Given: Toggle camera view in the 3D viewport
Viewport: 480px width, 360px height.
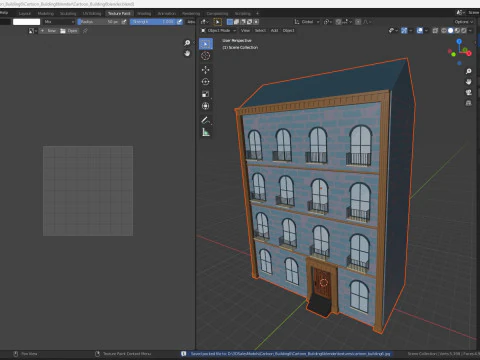Looking at the screenshot, I should click(469, 92).
